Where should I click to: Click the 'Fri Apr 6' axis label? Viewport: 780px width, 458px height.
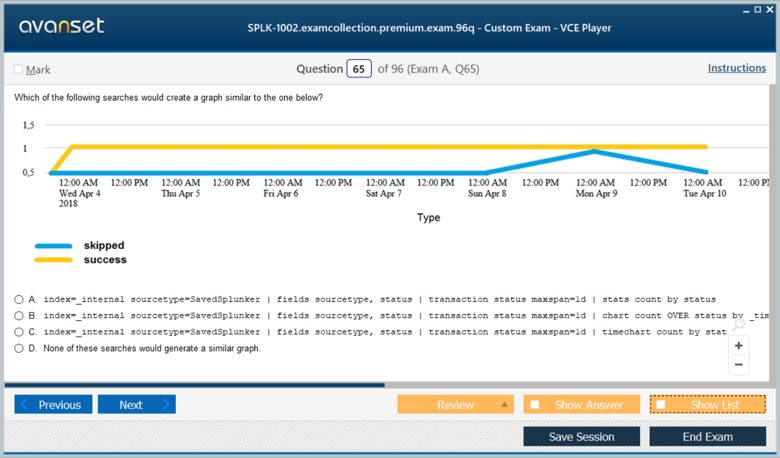[x=281, y=193]
